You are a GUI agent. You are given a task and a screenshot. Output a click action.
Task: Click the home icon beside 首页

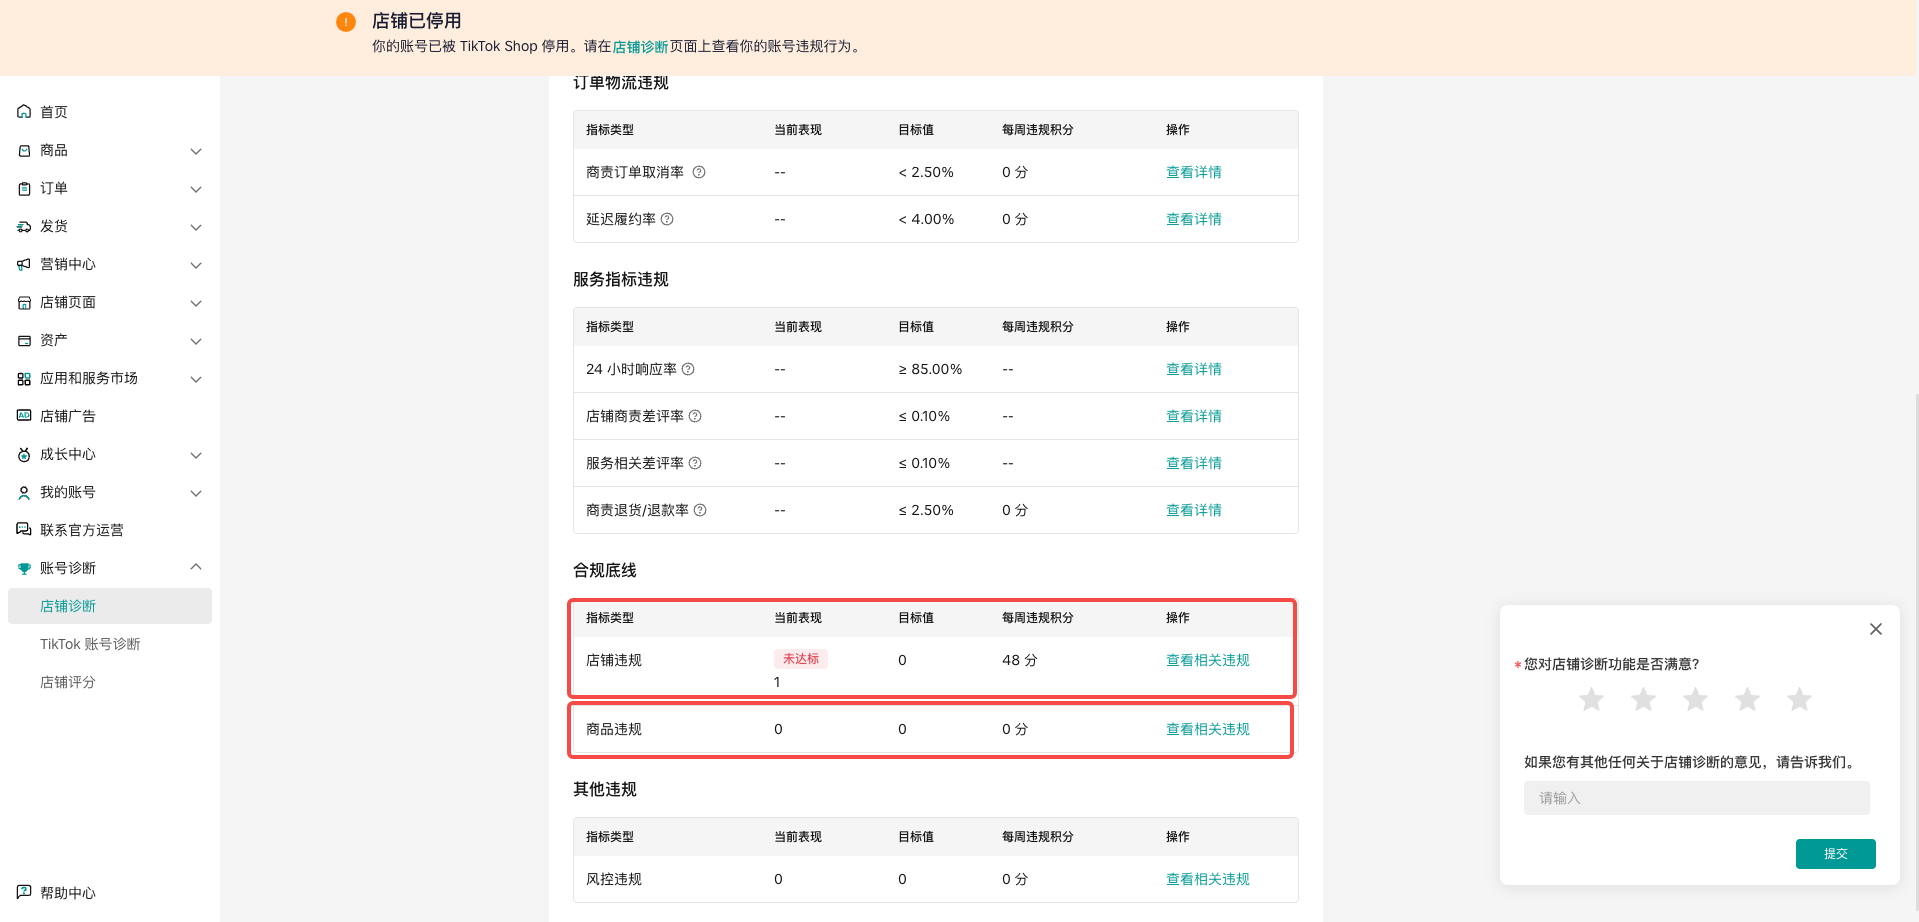[x=24, y=112]
